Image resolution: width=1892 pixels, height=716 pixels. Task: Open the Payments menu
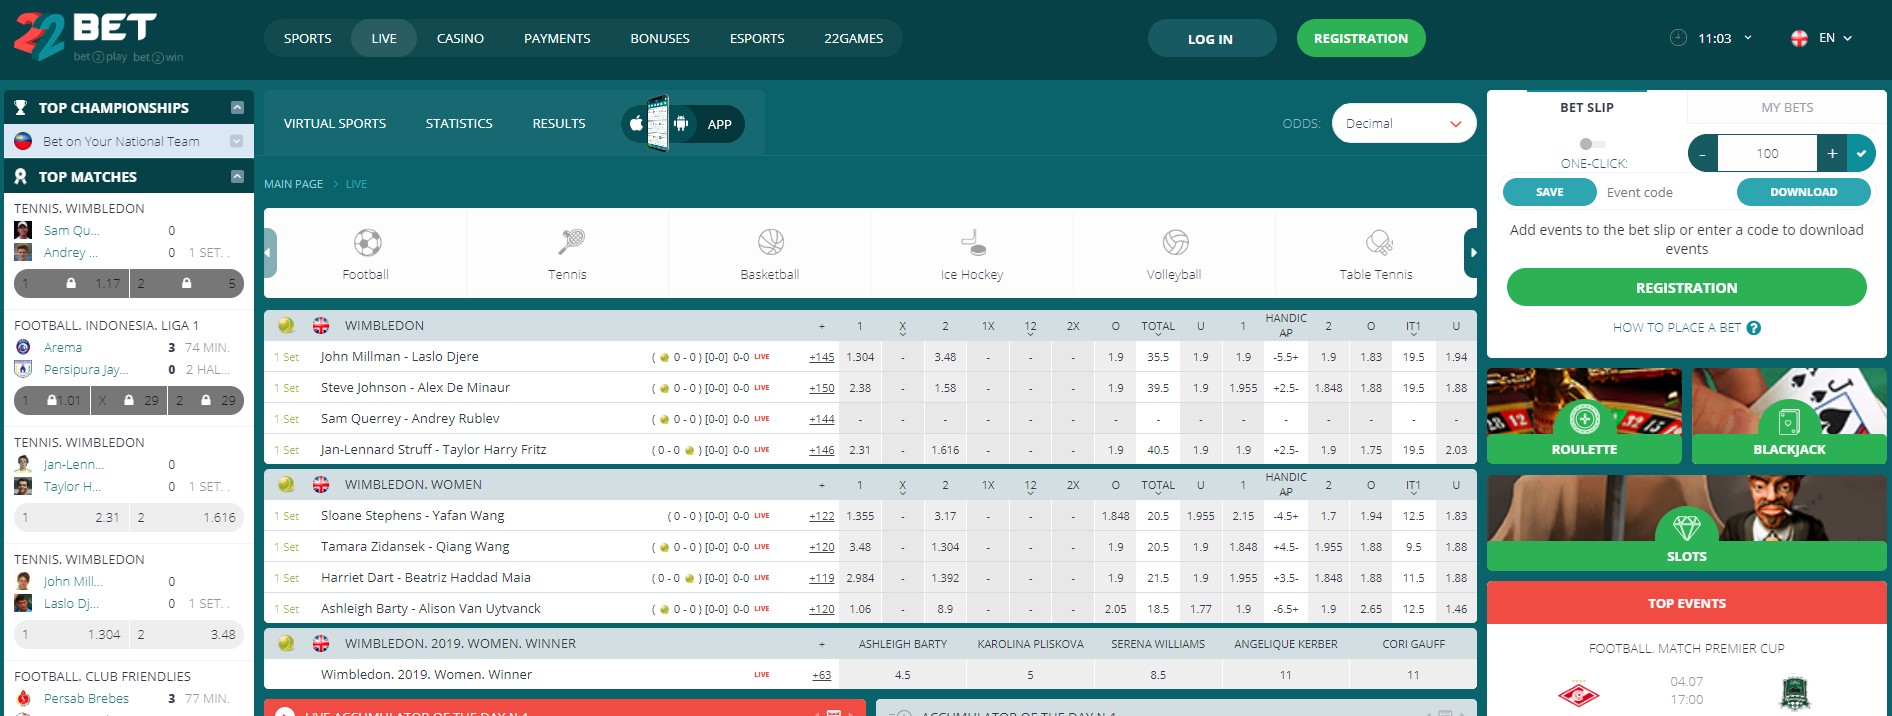tap(557, 38)
